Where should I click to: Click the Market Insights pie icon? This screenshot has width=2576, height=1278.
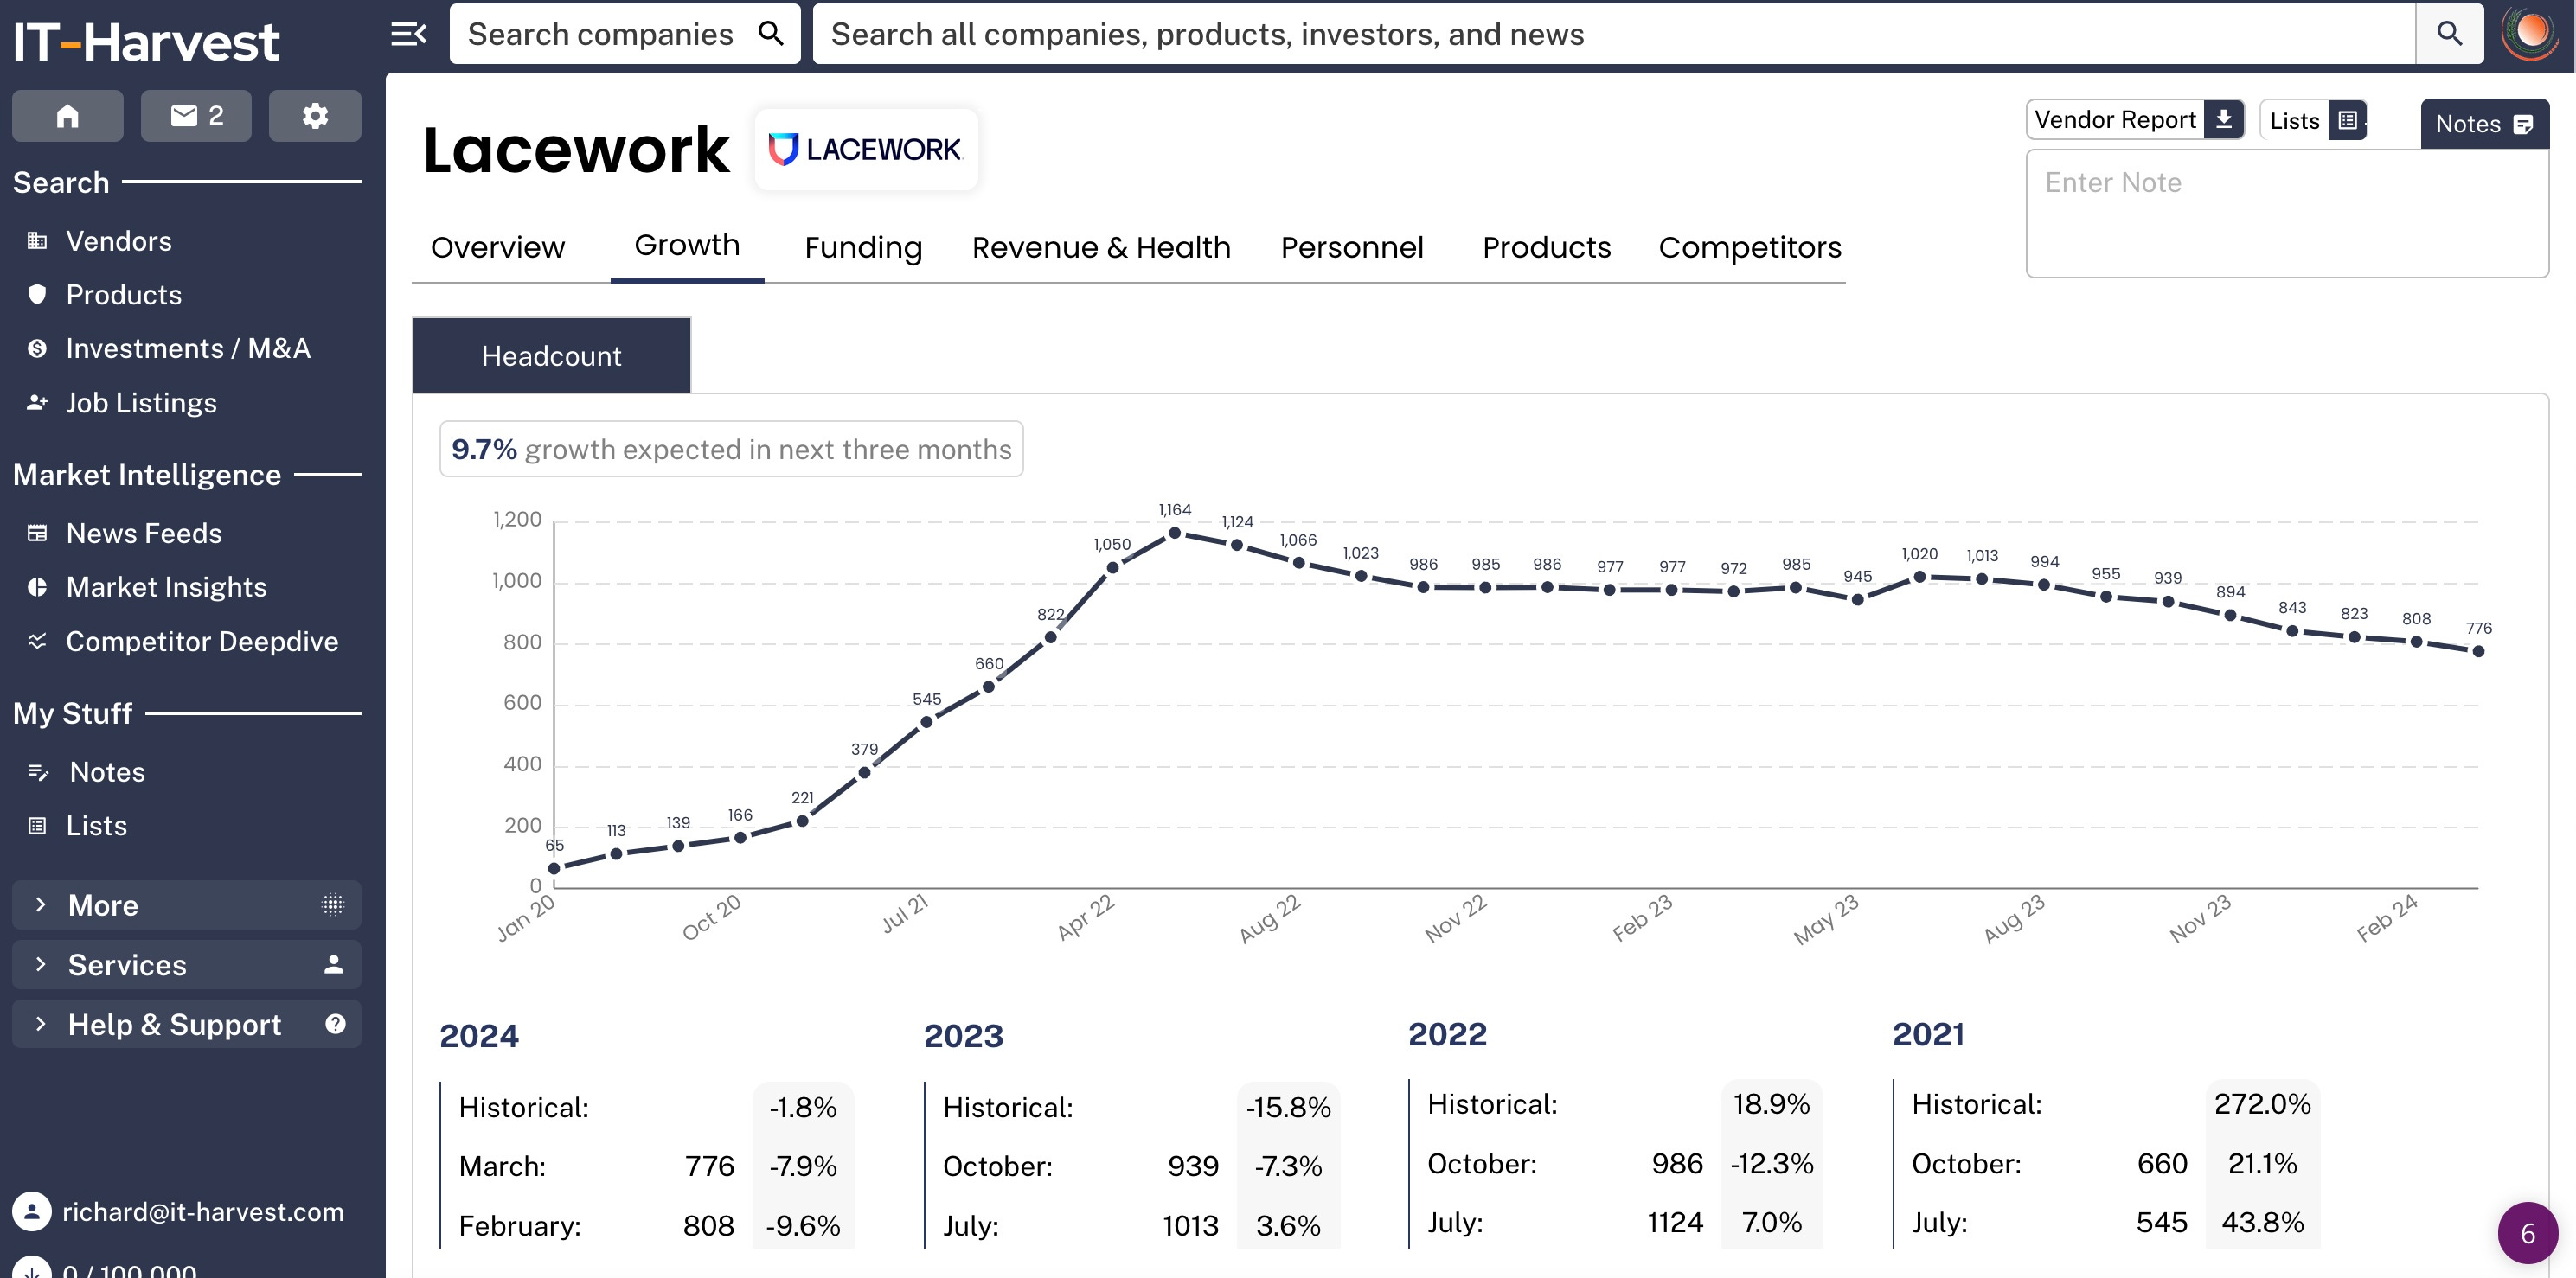pos(37,587)
